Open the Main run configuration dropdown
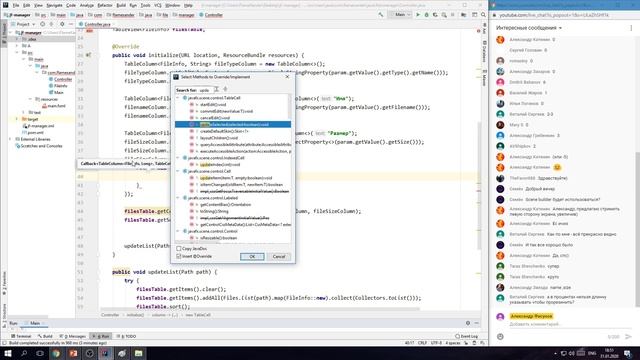Viewport: 640px width, 360px height. [400, 15]
